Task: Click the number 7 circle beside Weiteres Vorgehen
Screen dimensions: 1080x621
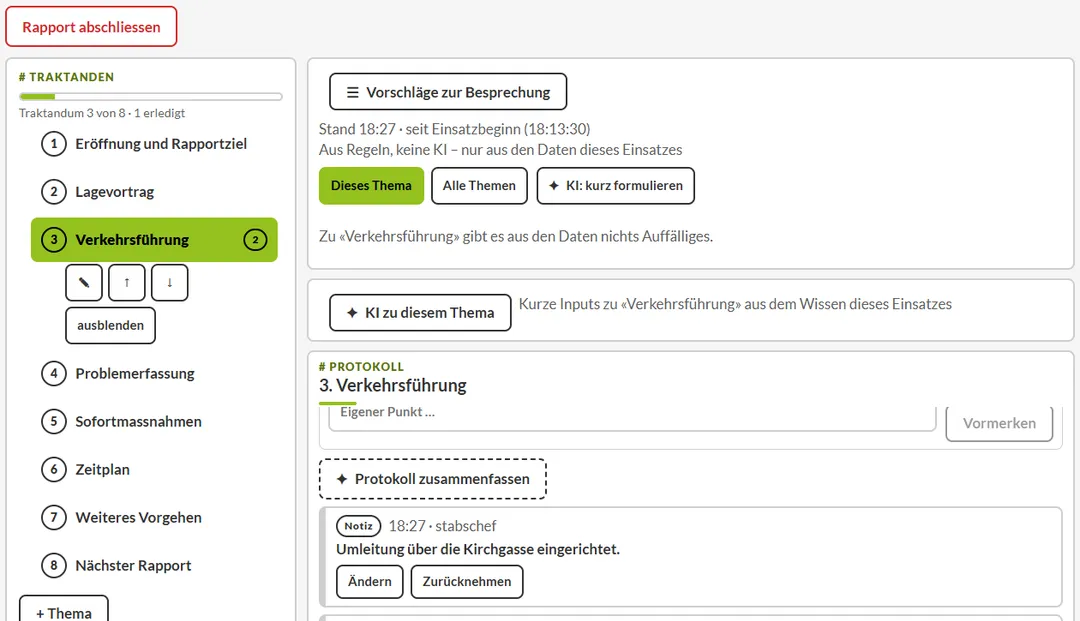Action: 54,518
